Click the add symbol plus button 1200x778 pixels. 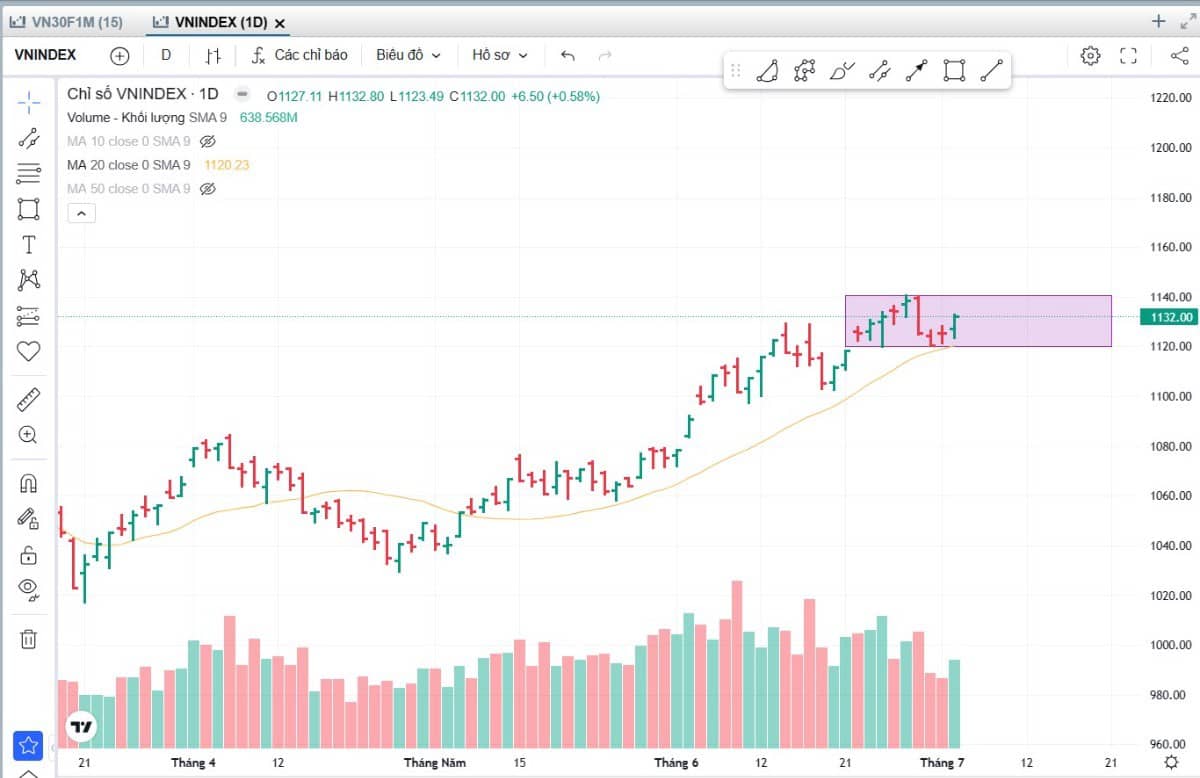[x=120, y=55]
